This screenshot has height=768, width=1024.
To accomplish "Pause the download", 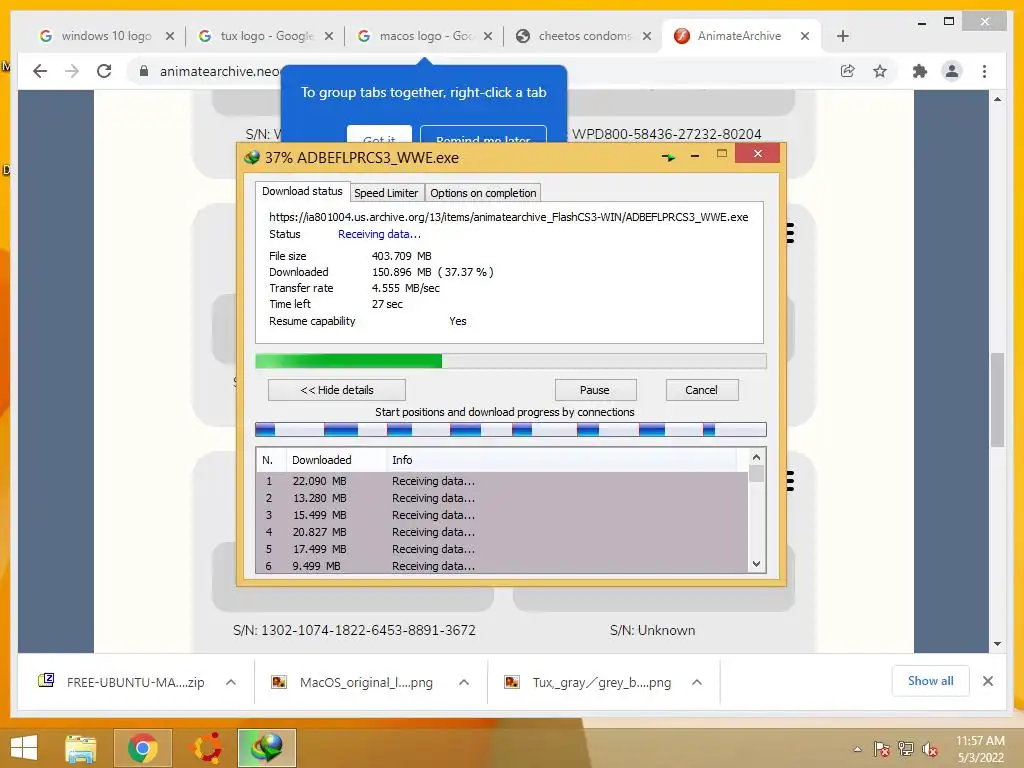I will tap(595, 390).
